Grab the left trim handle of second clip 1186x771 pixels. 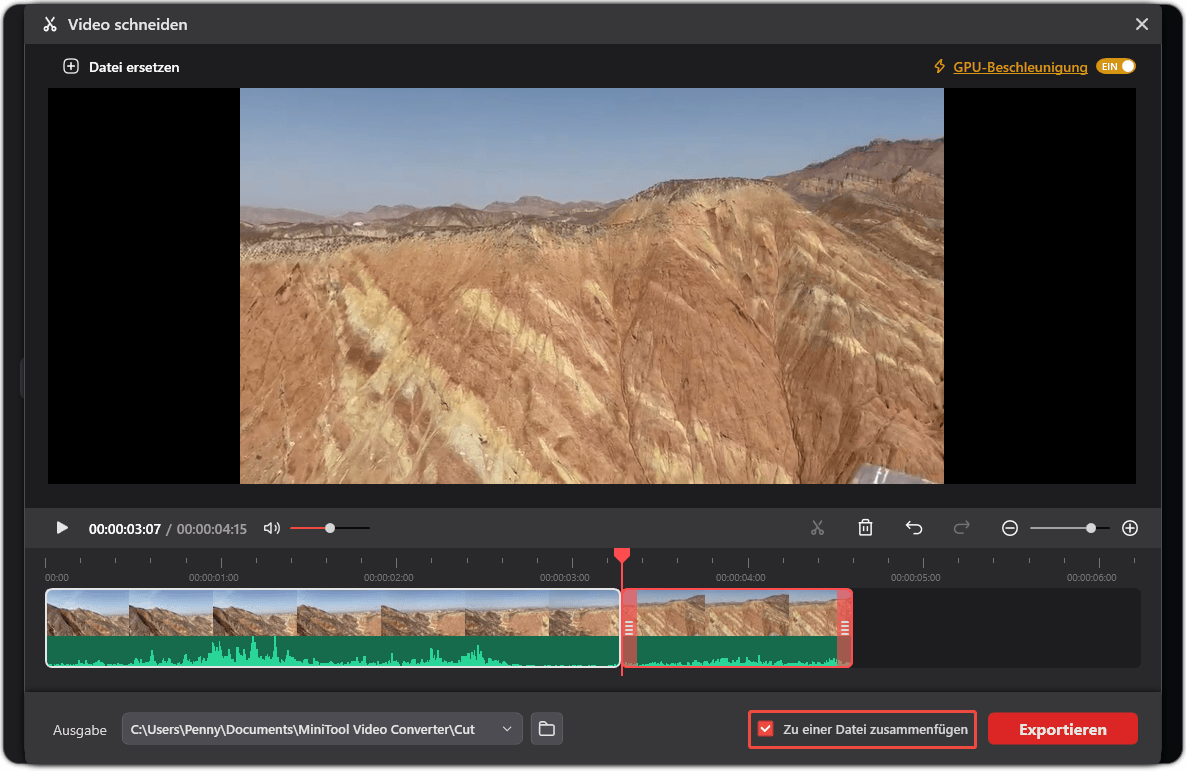(629, 628)
